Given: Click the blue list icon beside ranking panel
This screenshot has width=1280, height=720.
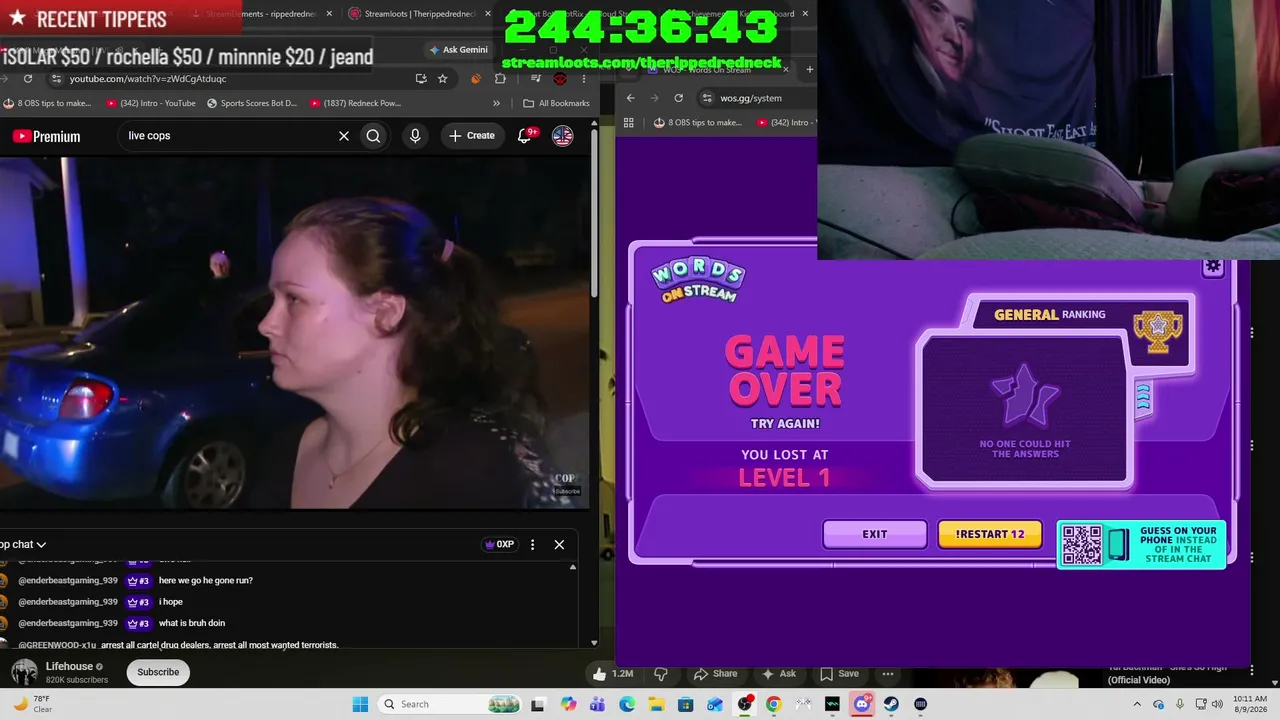Looking at the screenshot, I should (x=1143, y=399).
